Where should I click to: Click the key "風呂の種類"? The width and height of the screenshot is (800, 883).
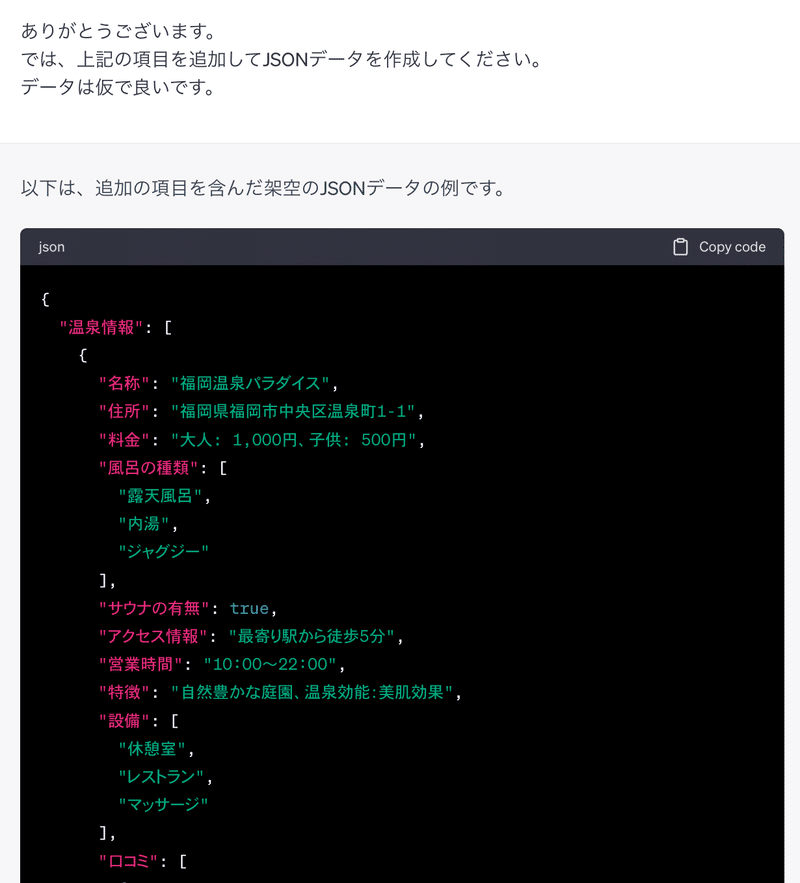click(x=148, y=468)
